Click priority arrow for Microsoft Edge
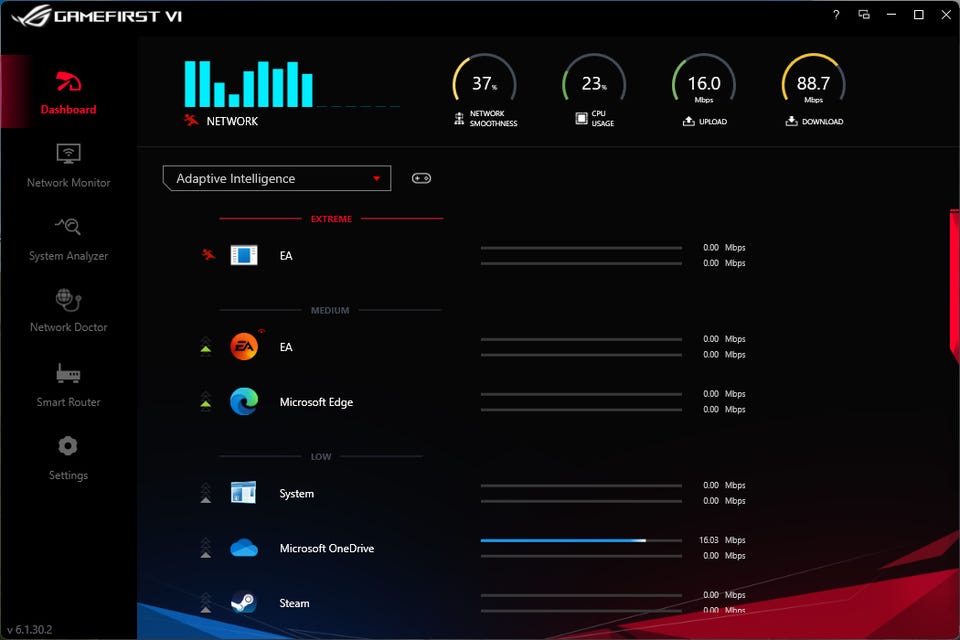The height and width of the screenshot is (640, 960). 206,401
